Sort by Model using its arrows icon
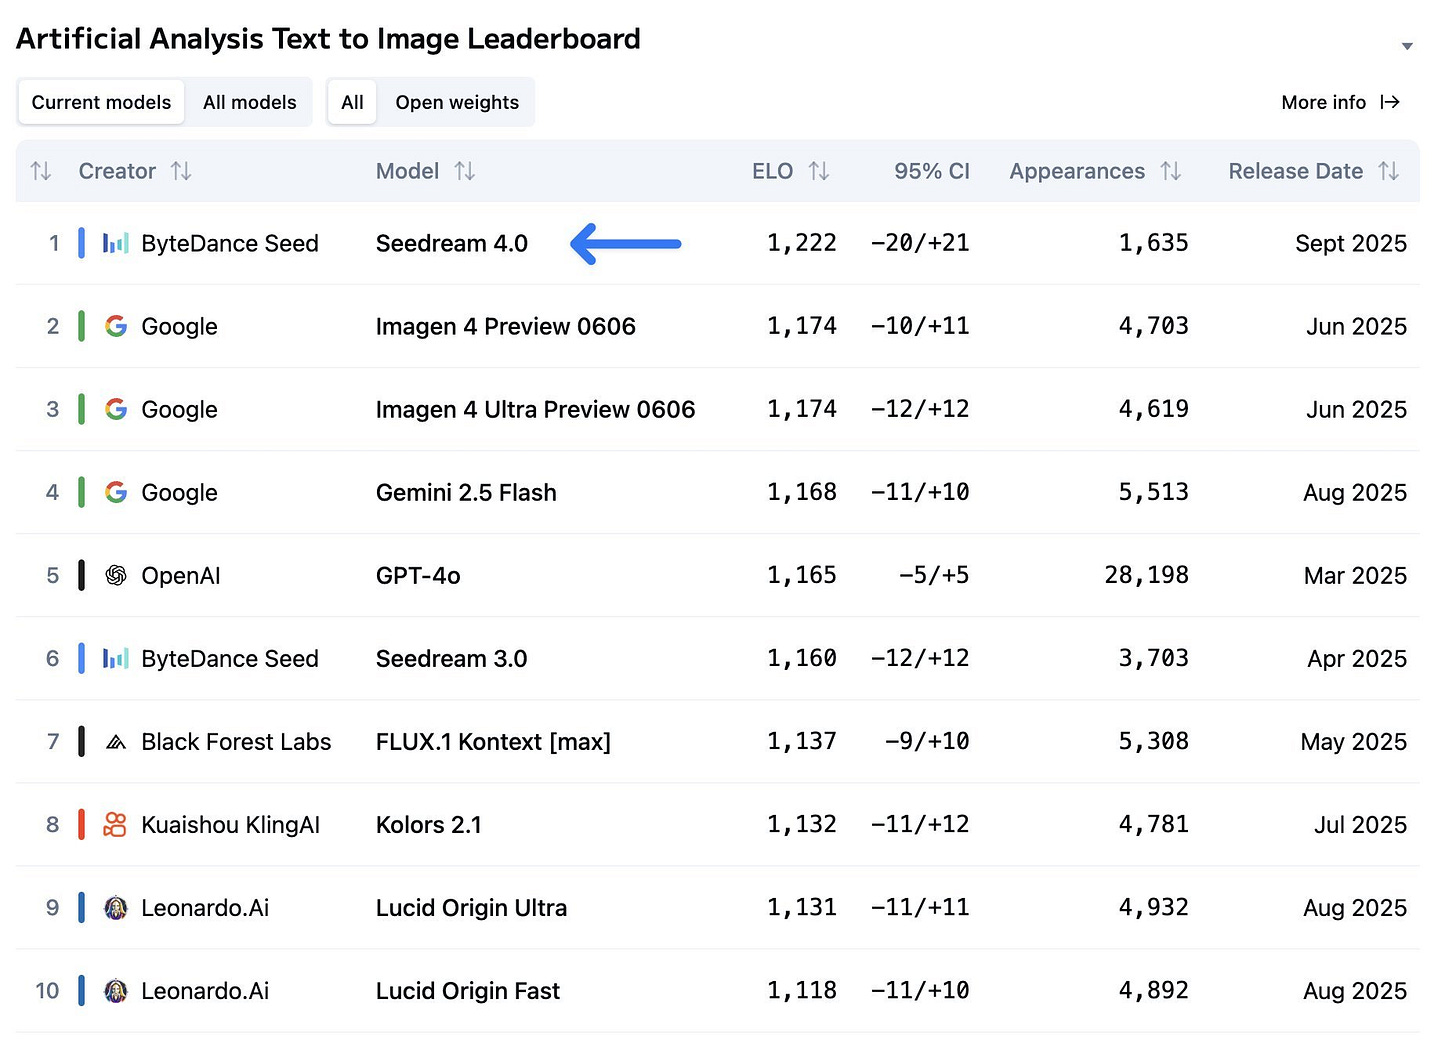 tap(465, 171)
